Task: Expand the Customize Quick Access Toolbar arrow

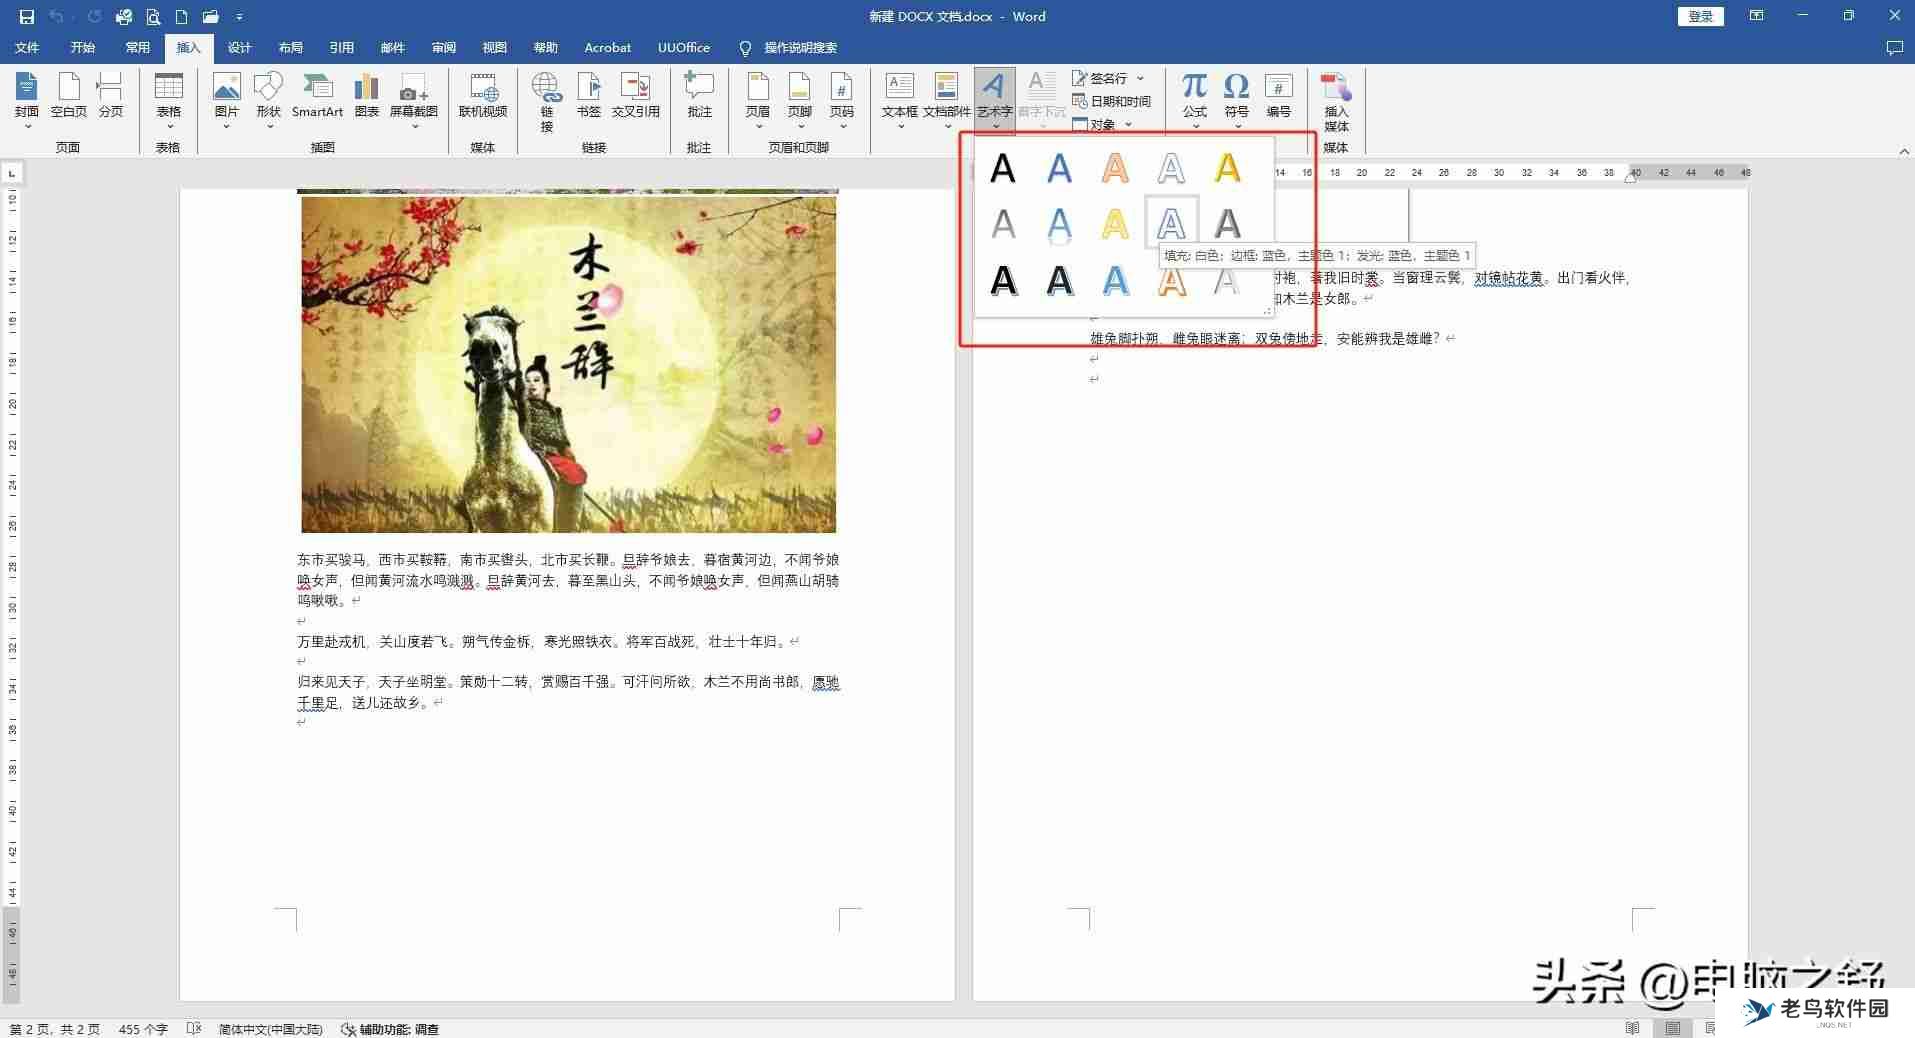Action: pos(239,17)
